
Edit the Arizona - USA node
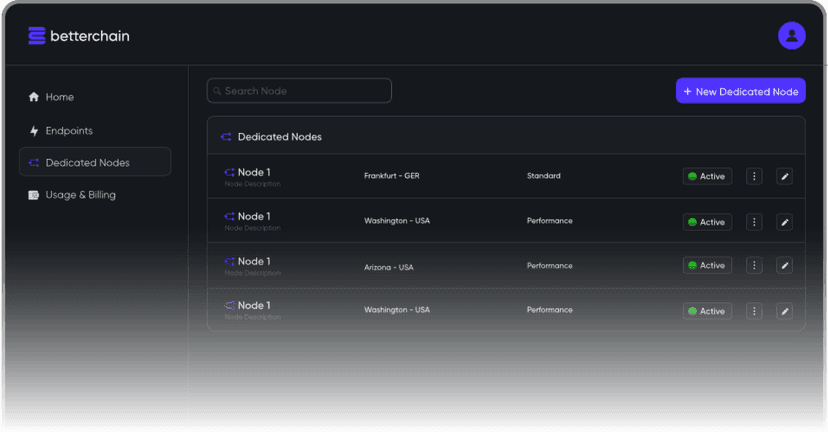coord(785,266)
